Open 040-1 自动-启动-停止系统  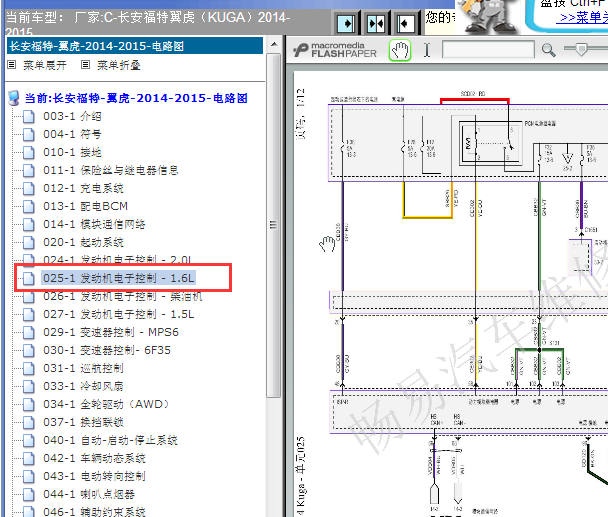(x=110, y=441)
